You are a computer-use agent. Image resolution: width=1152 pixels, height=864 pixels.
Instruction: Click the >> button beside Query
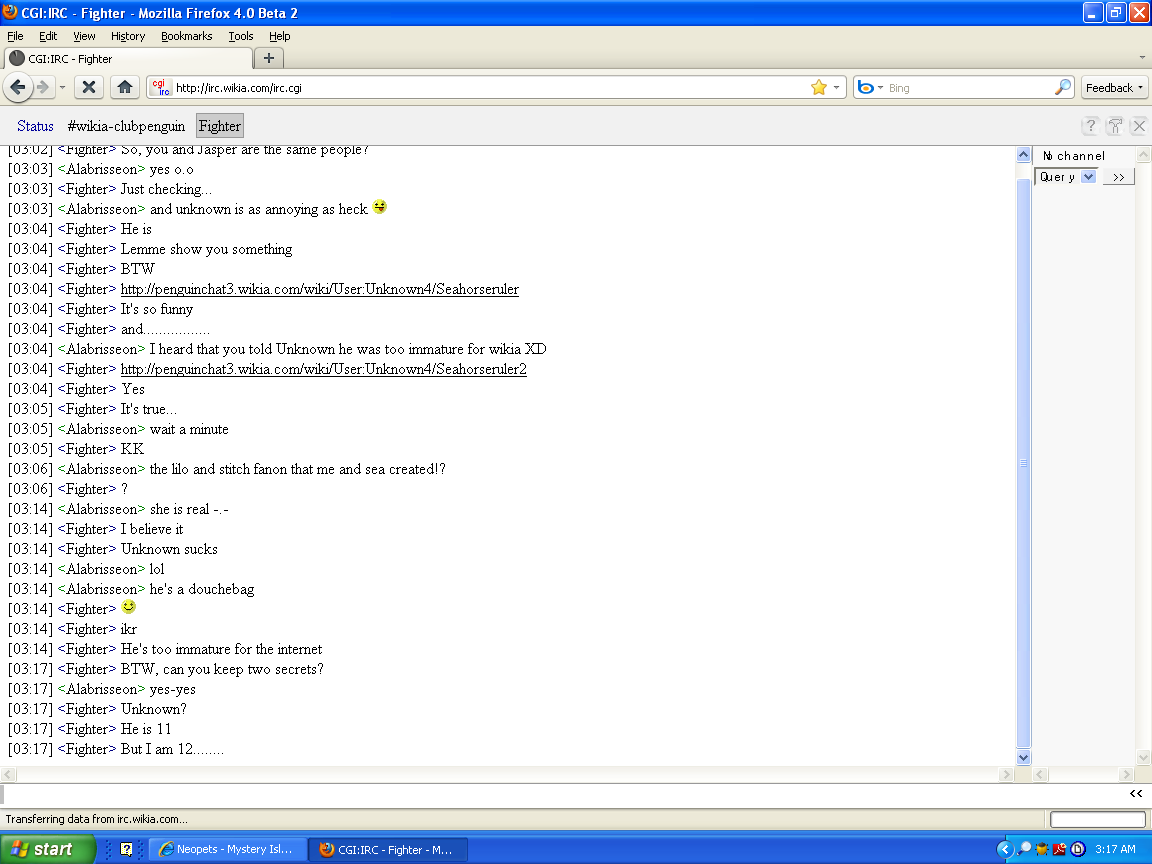point(1118,177)
